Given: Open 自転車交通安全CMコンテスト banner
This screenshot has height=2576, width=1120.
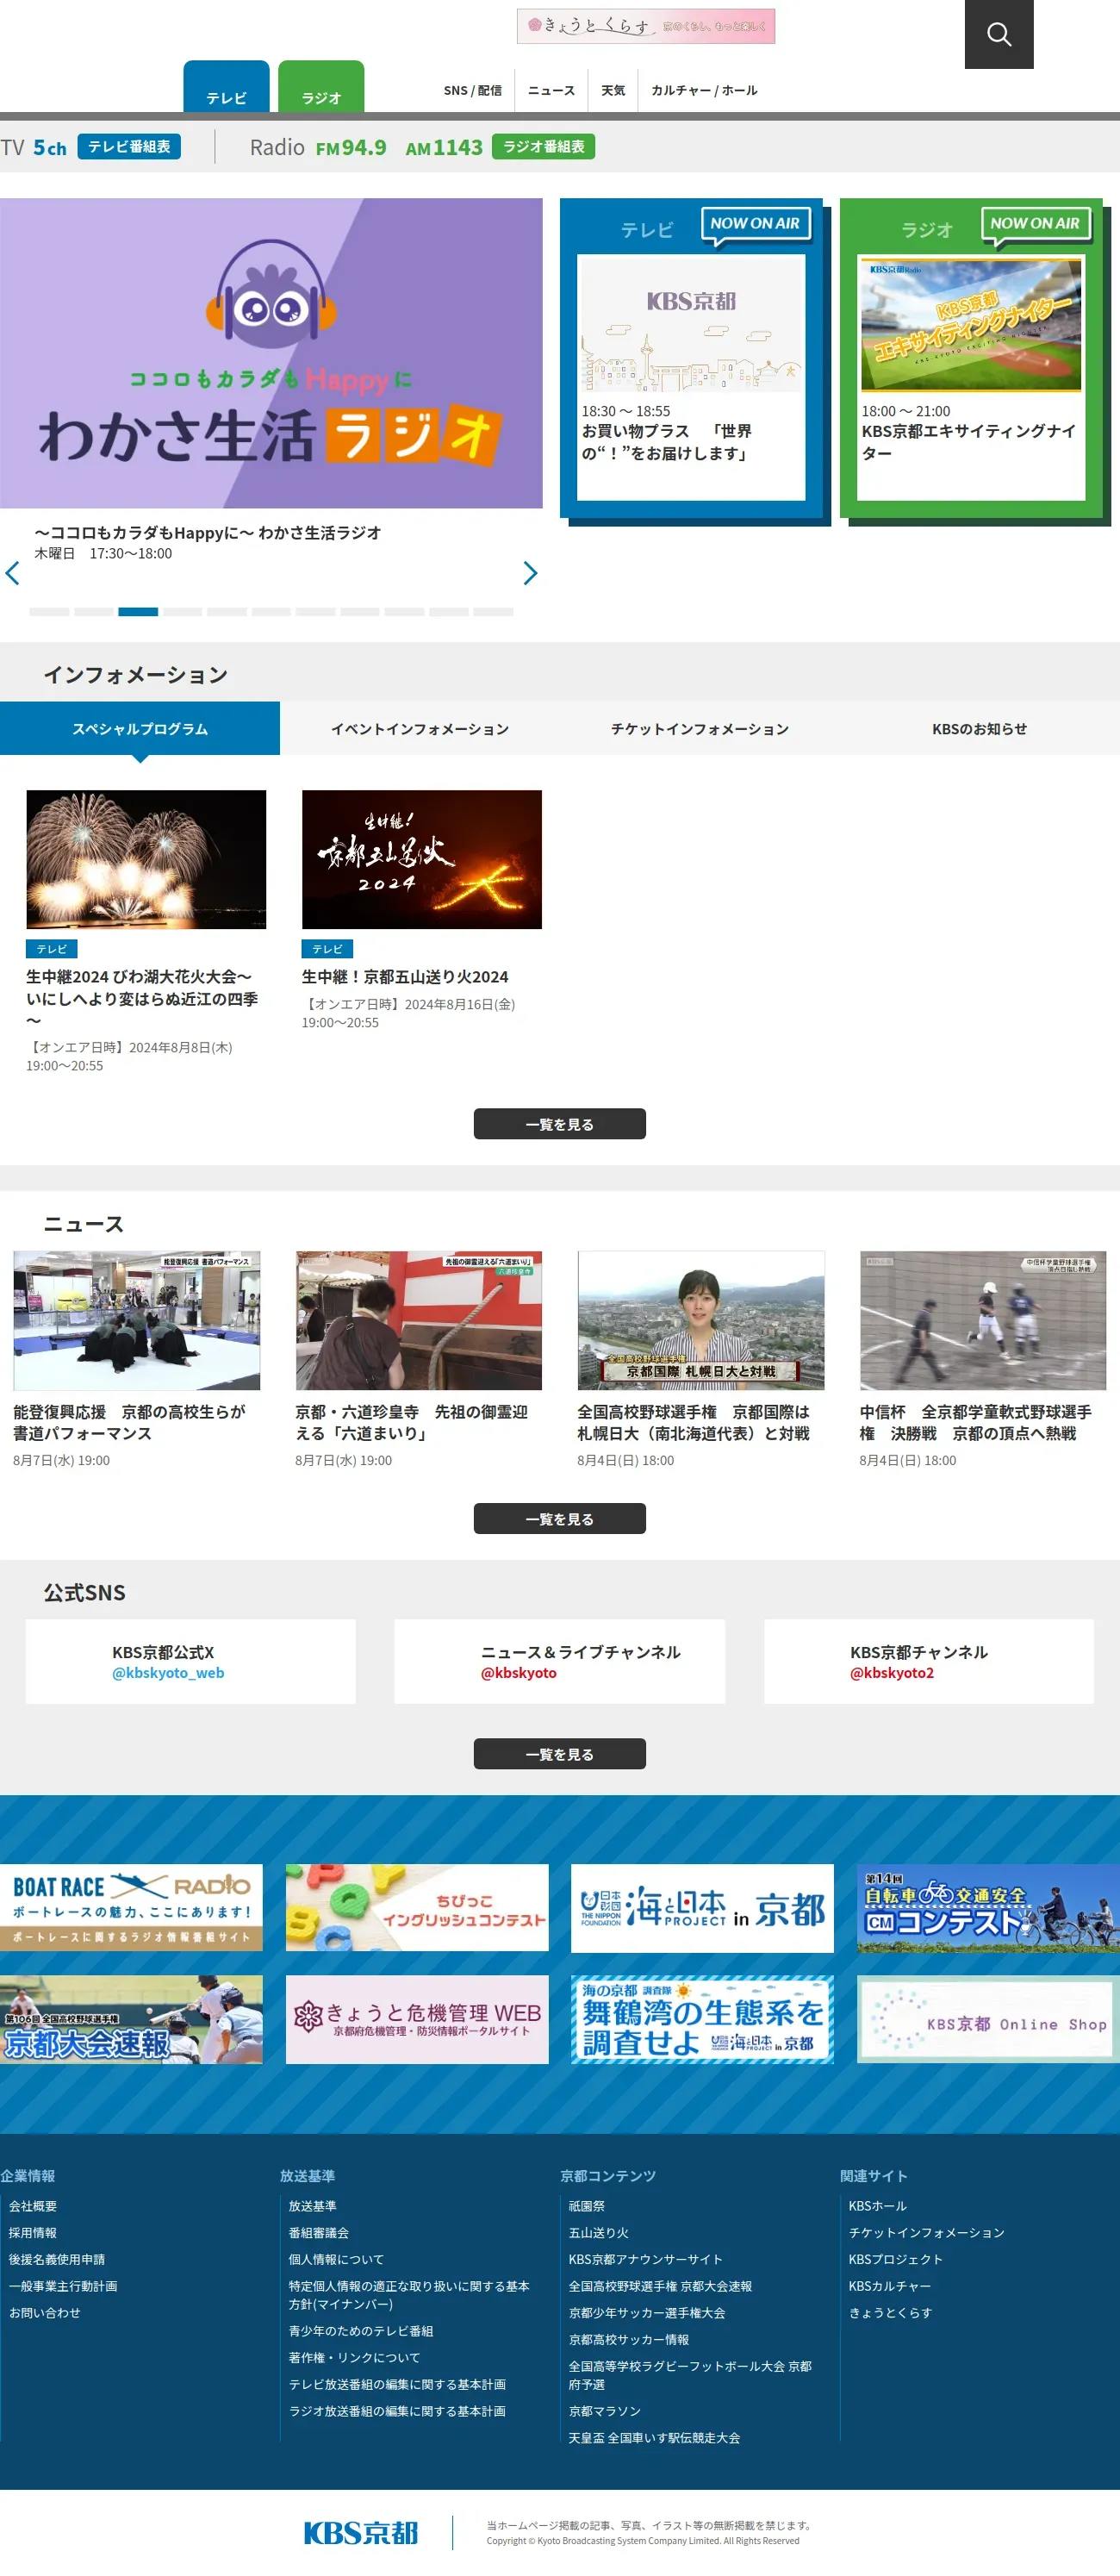Looking at the screenshot, I should [988, 1907].
